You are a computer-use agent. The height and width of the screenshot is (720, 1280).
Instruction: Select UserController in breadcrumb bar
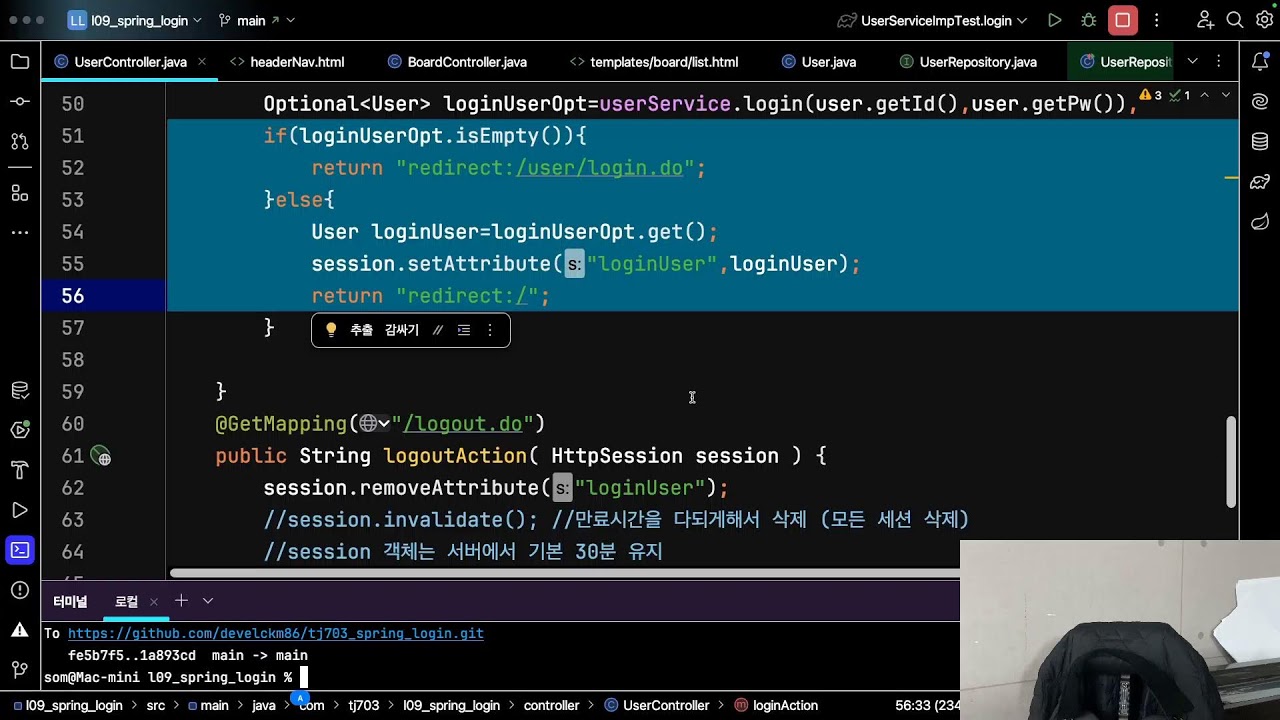point(656,705)
